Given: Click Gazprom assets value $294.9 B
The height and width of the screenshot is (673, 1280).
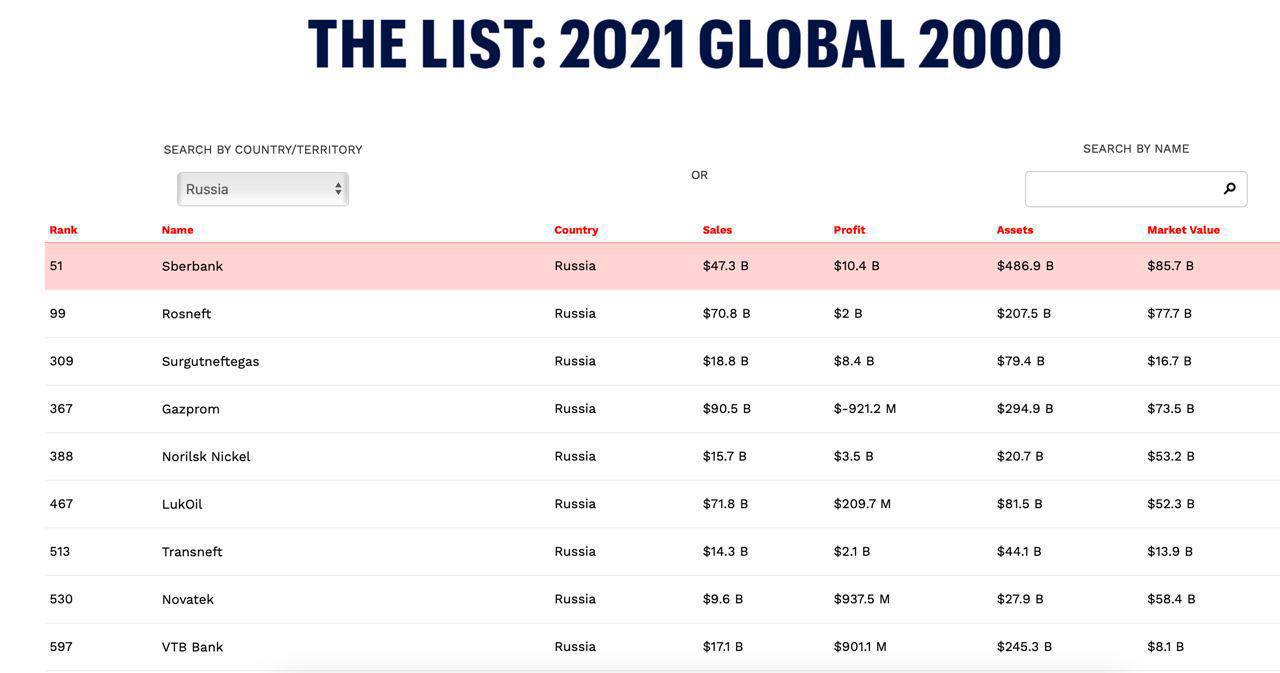Looking at the screenshot, I should pos(1025,409).
